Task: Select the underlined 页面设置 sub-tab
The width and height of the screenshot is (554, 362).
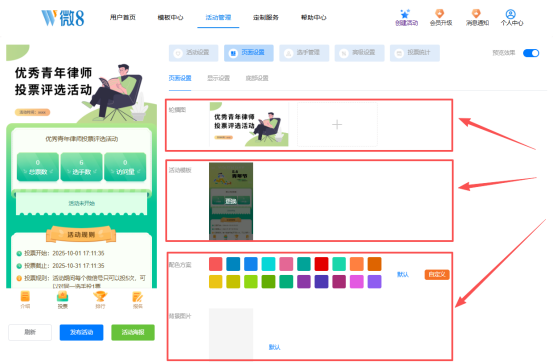Action: [180, 78]
